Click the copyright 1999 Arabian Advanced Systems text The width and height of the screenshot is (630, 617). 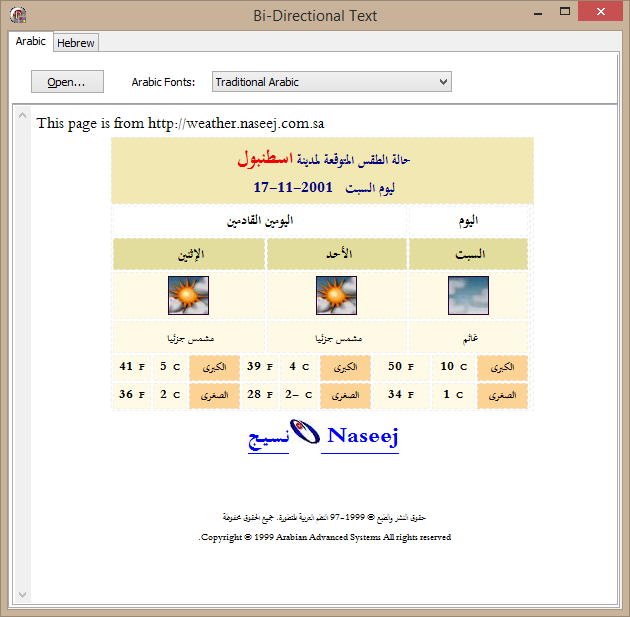(326, 537)
